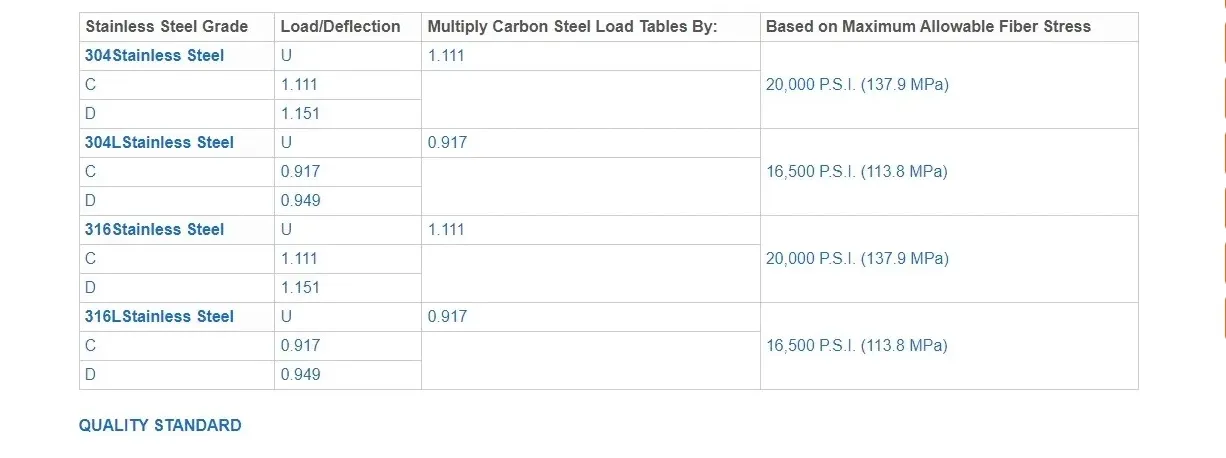Follow the 316L Stainless Steel link
1226x458 pixels.
(159, 317)
